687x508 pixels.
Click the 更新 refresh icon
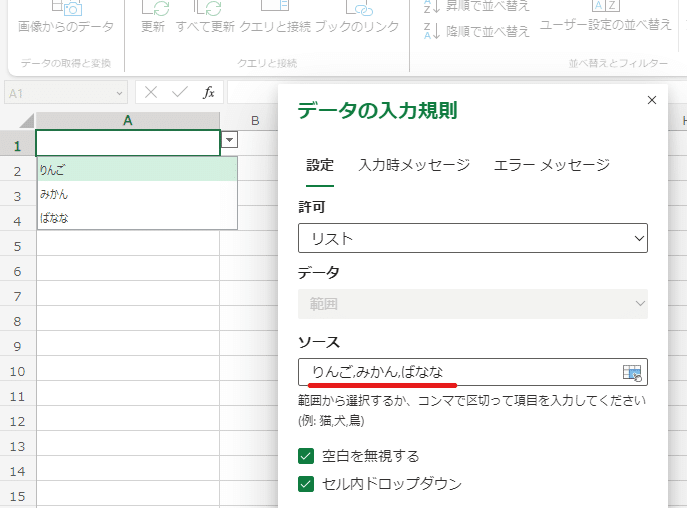pyautogui.click(x=154, y=7)
